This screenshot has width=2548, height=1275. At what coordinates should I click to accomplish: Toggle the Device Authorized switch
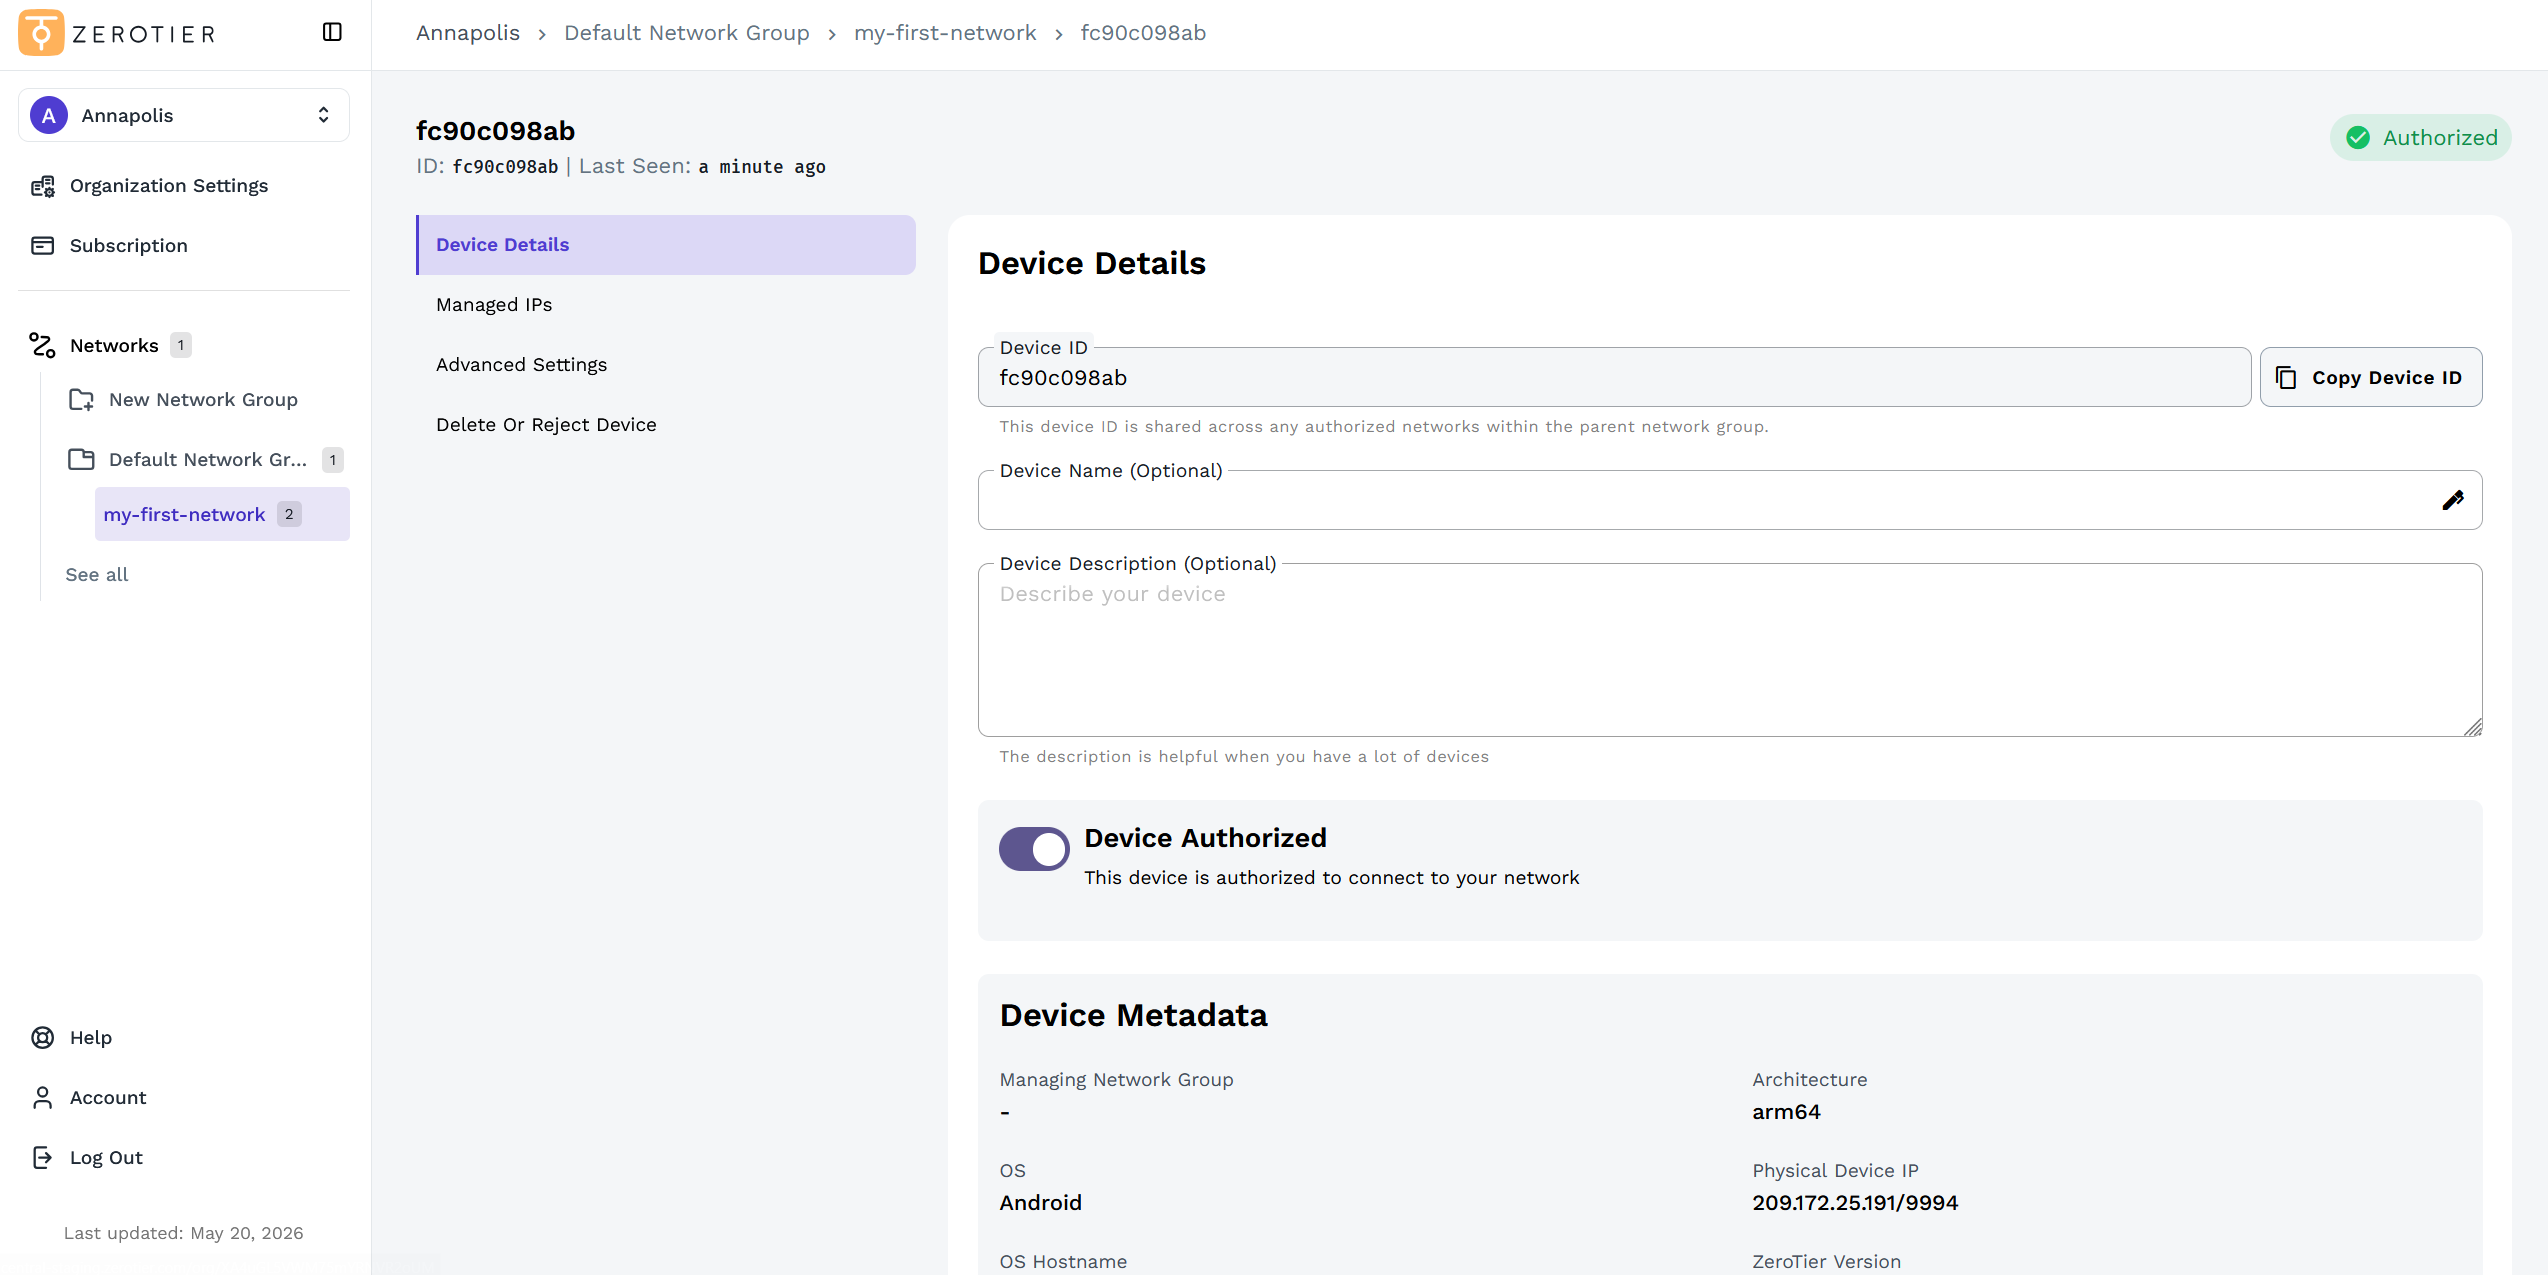point(1034,850)
